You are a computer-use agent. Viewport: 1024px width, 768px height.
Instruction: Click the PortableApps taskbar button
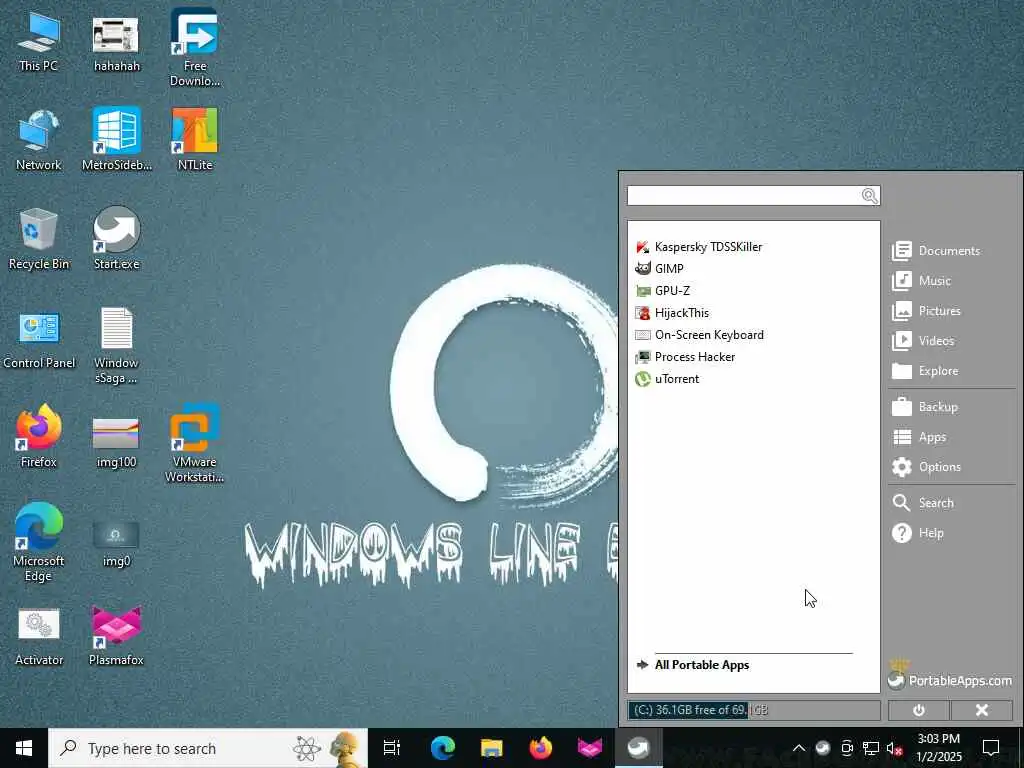[638, 748]
